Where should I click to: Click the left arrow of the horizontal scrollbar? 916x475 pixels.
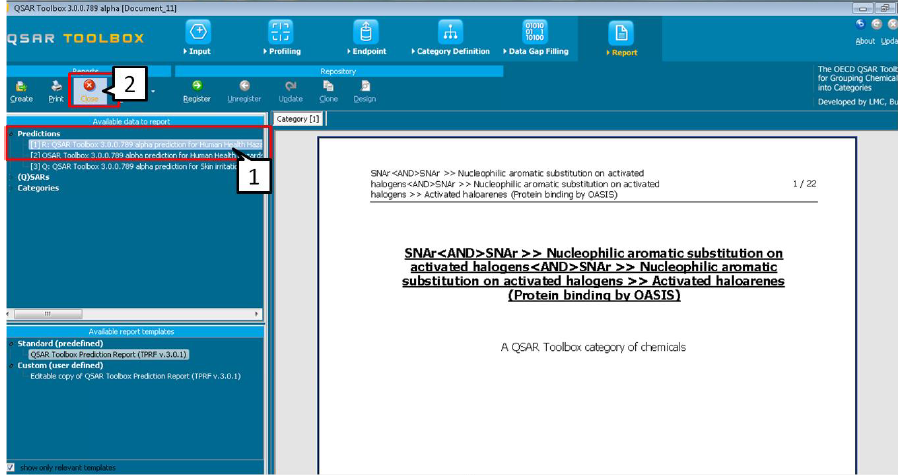8,314
